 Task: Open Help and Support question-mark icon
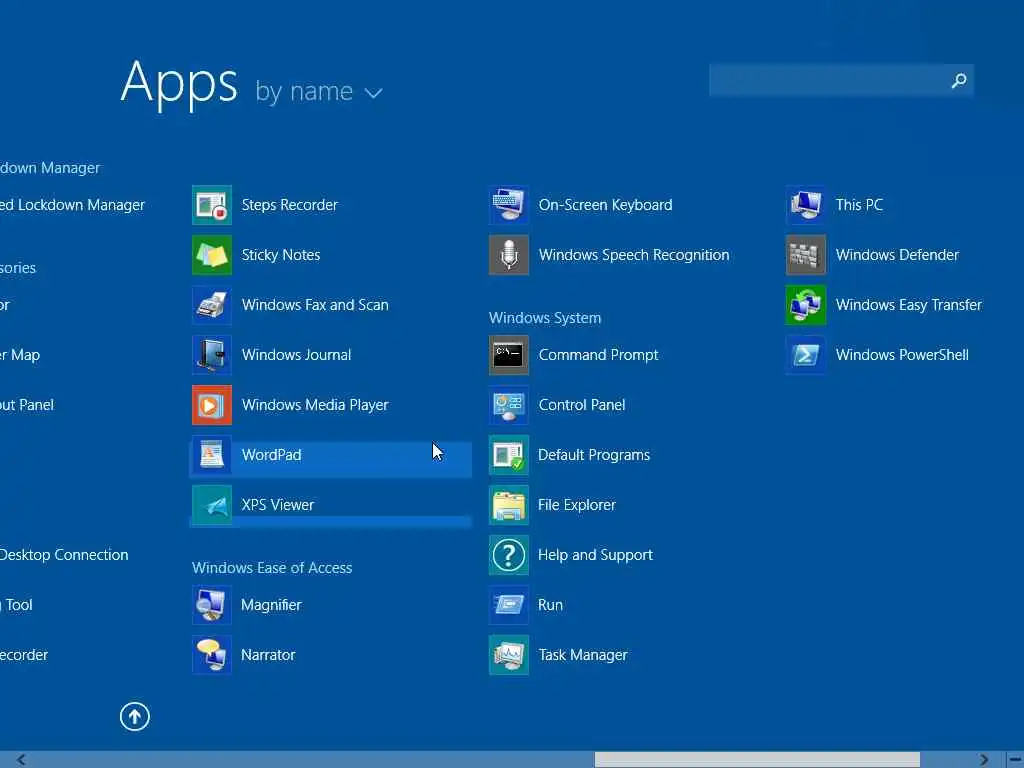pos(509,555)
